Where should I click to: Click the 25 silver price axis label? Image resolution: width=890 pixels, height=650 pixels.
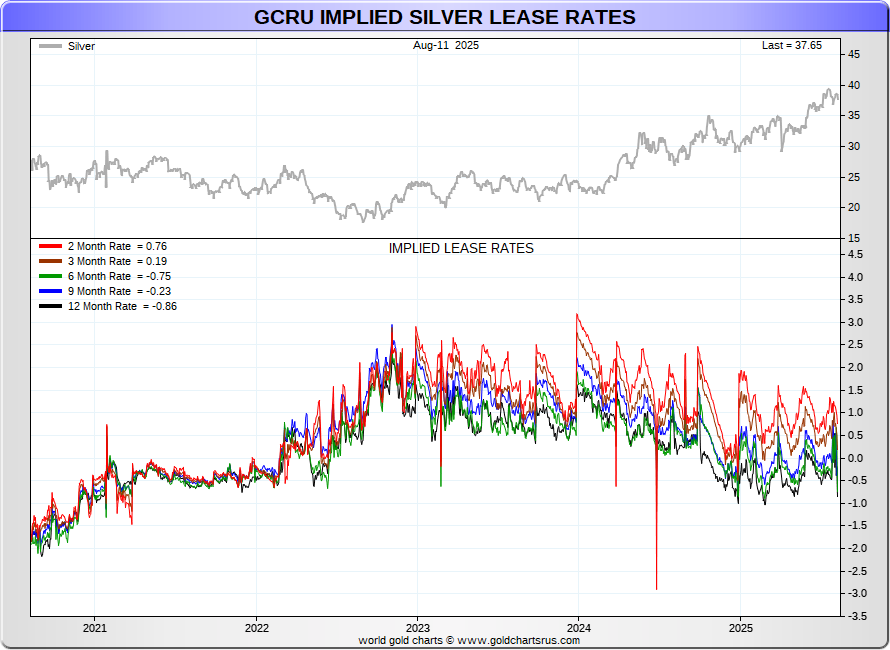pyautogui.click(x=854, y=177)
